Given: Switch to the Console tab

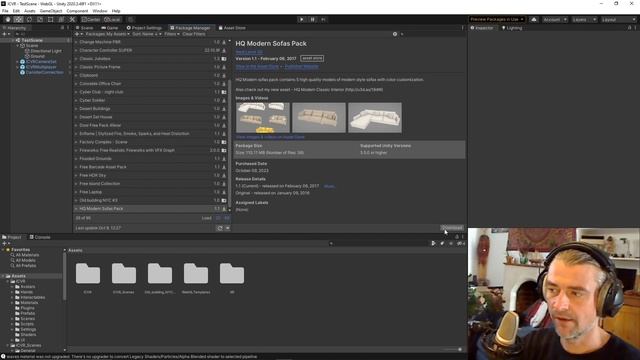Looking at the screenshot, I should (40, 237).
